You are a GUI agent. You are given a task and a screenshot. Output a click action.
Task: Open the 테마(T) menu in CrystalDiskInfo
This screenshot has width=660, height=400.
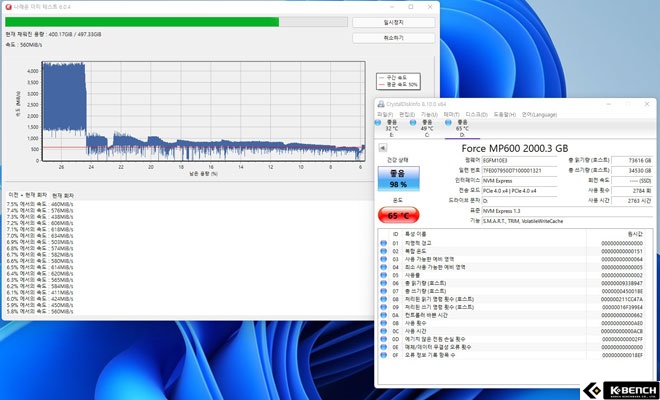point(451,115)
